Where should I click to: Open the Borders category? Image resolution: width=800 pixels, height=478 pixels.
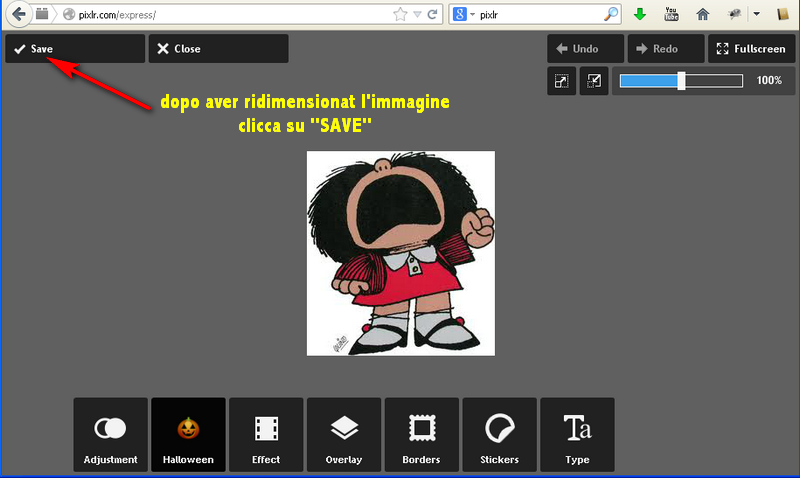tap(421, 435)
